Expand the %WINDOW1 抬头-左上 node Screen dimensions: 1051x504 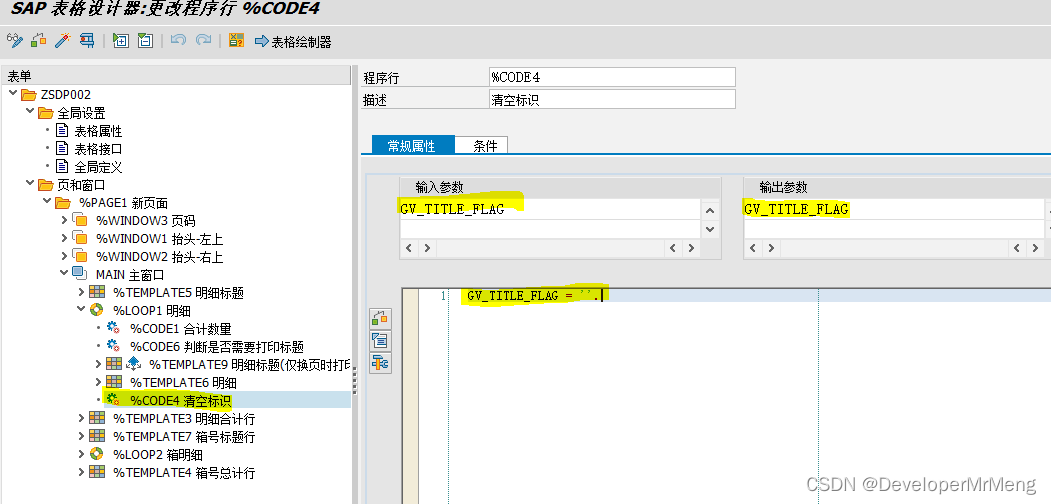pyautogui.click(x=64, y=238)
